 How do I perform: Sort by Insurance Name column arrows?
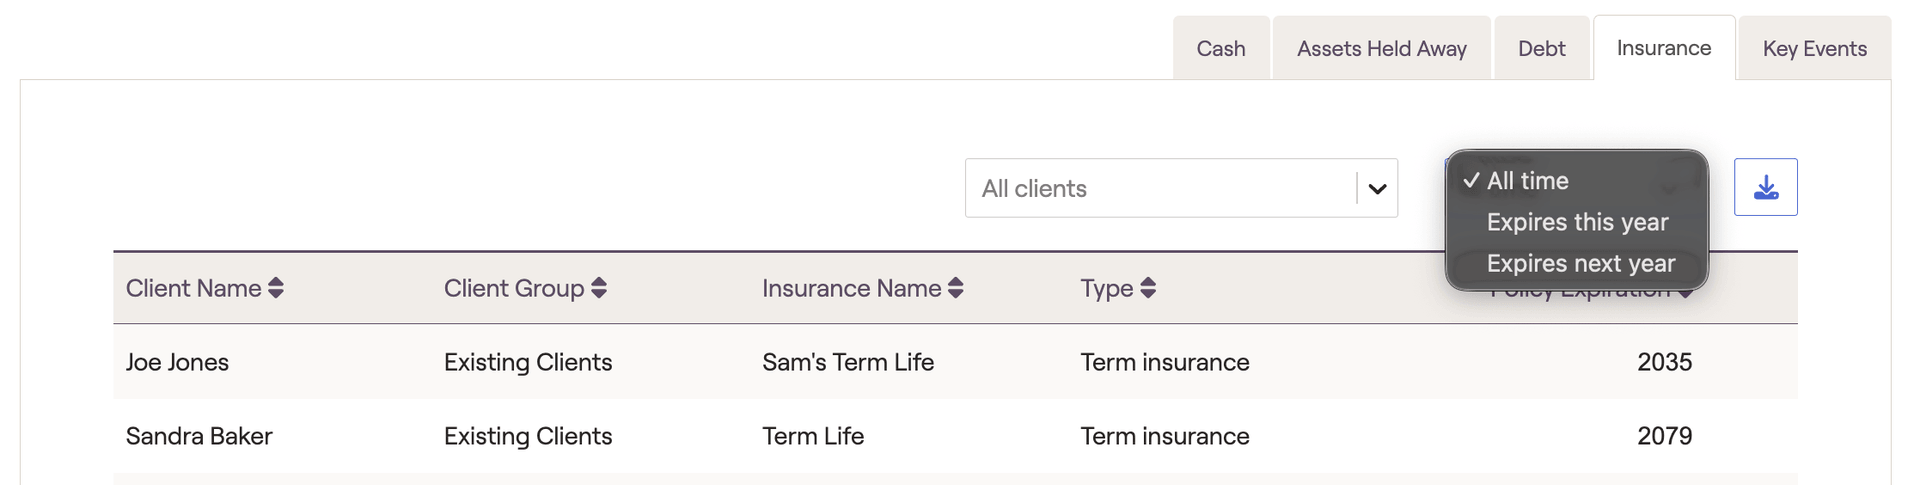[956, 288]
